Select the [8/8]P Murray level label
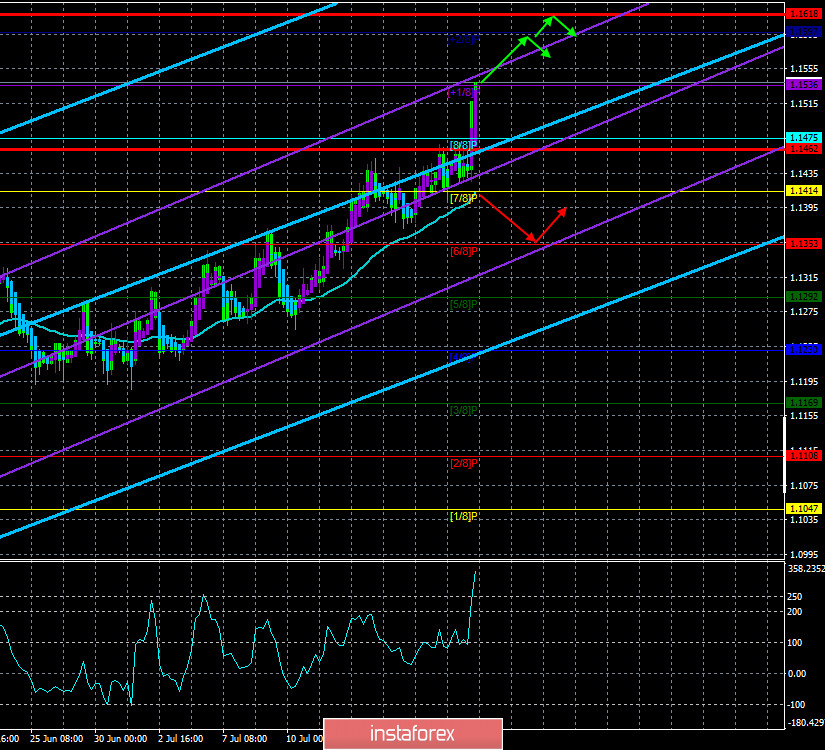 click(x=461, y=145)
